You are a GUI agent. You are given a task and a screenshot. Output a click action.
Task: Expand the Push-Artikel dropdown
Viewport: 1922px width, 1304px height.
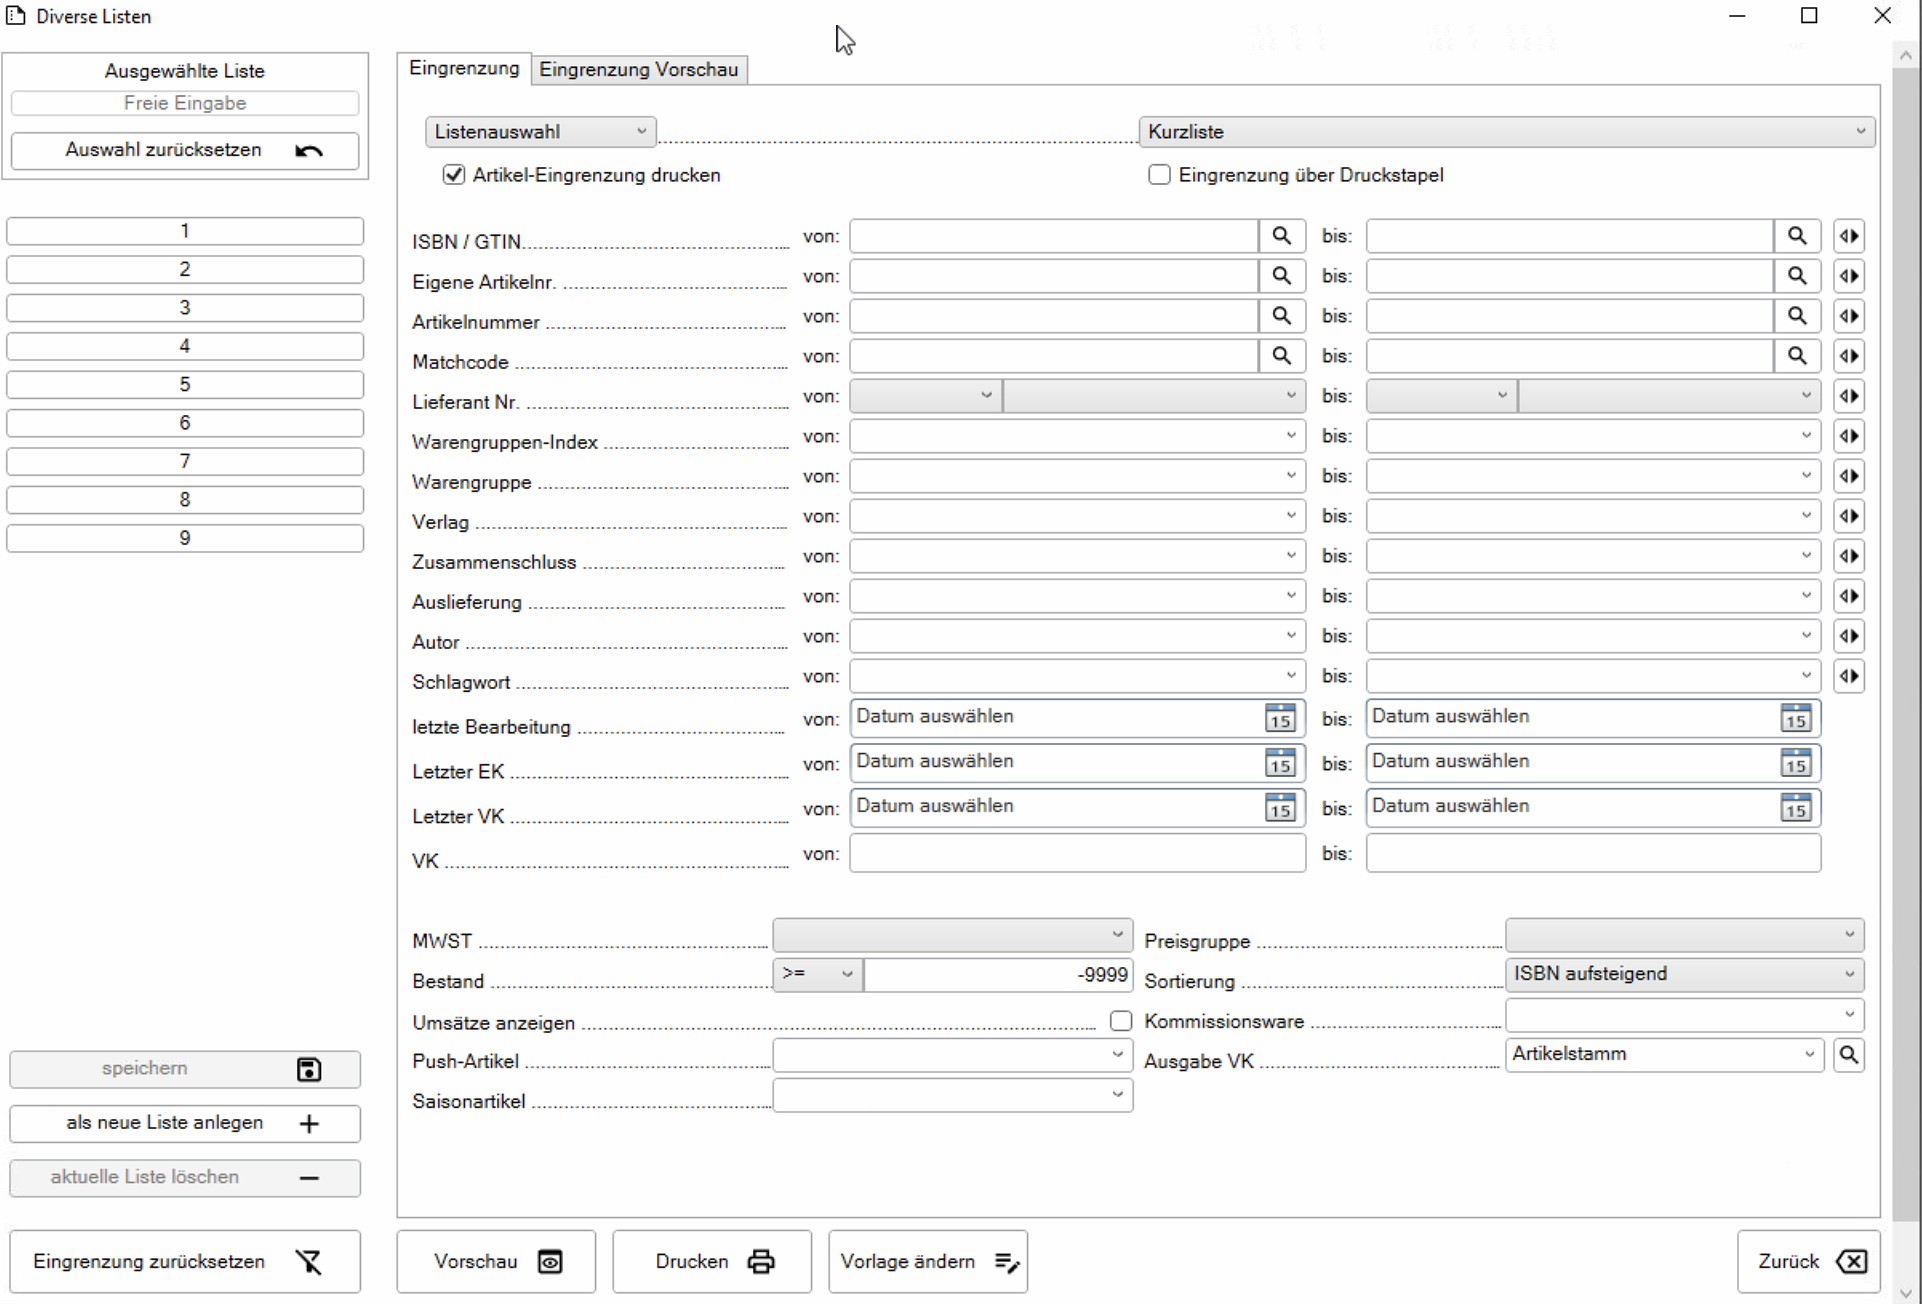(x=952, y=1055)
